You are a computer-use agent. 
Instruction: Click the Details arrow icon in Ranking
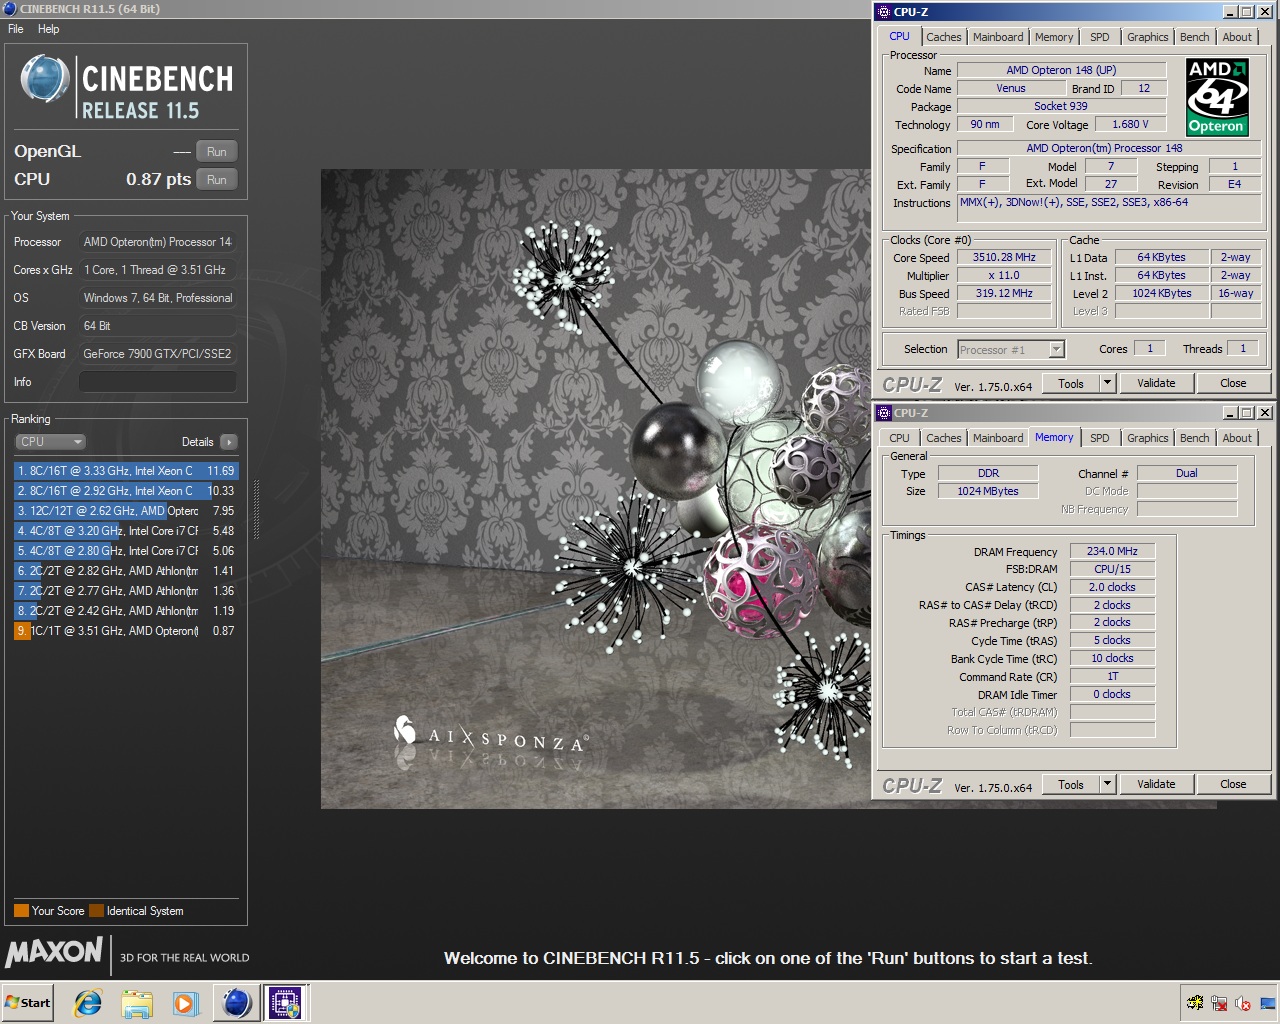pos(229,442)
